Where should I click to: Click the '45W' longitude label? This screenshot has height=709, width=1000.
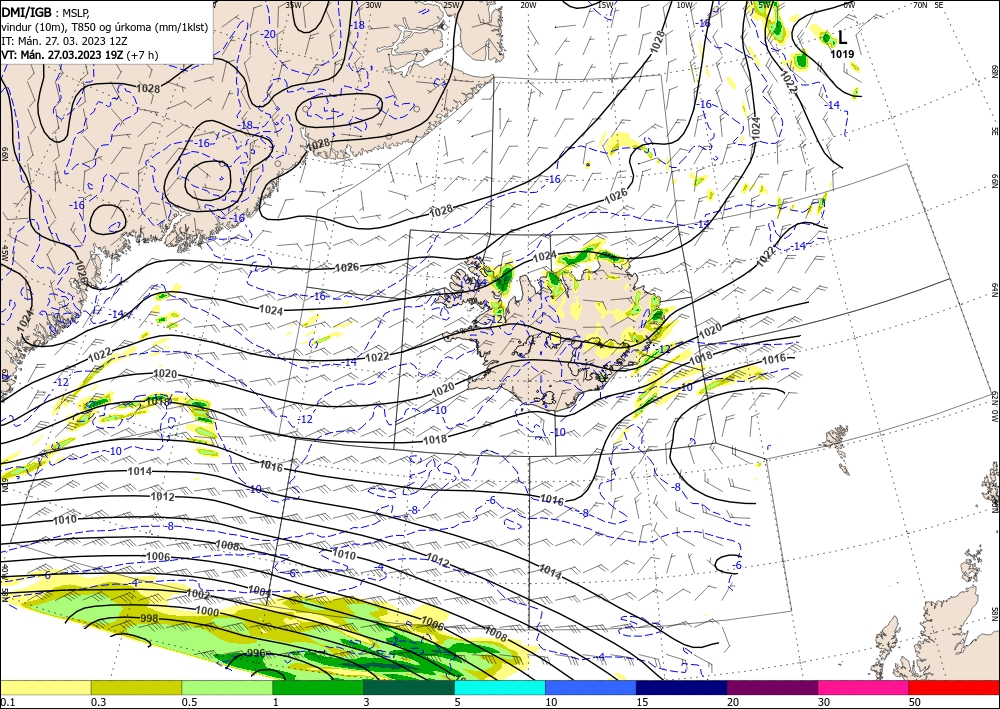4,253
